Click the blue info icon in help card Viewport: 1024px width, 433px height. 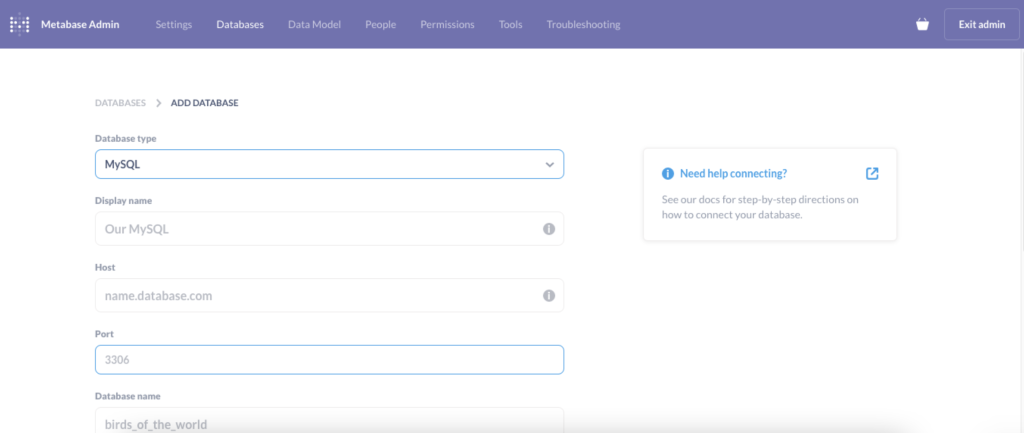[x=667, y=174]
